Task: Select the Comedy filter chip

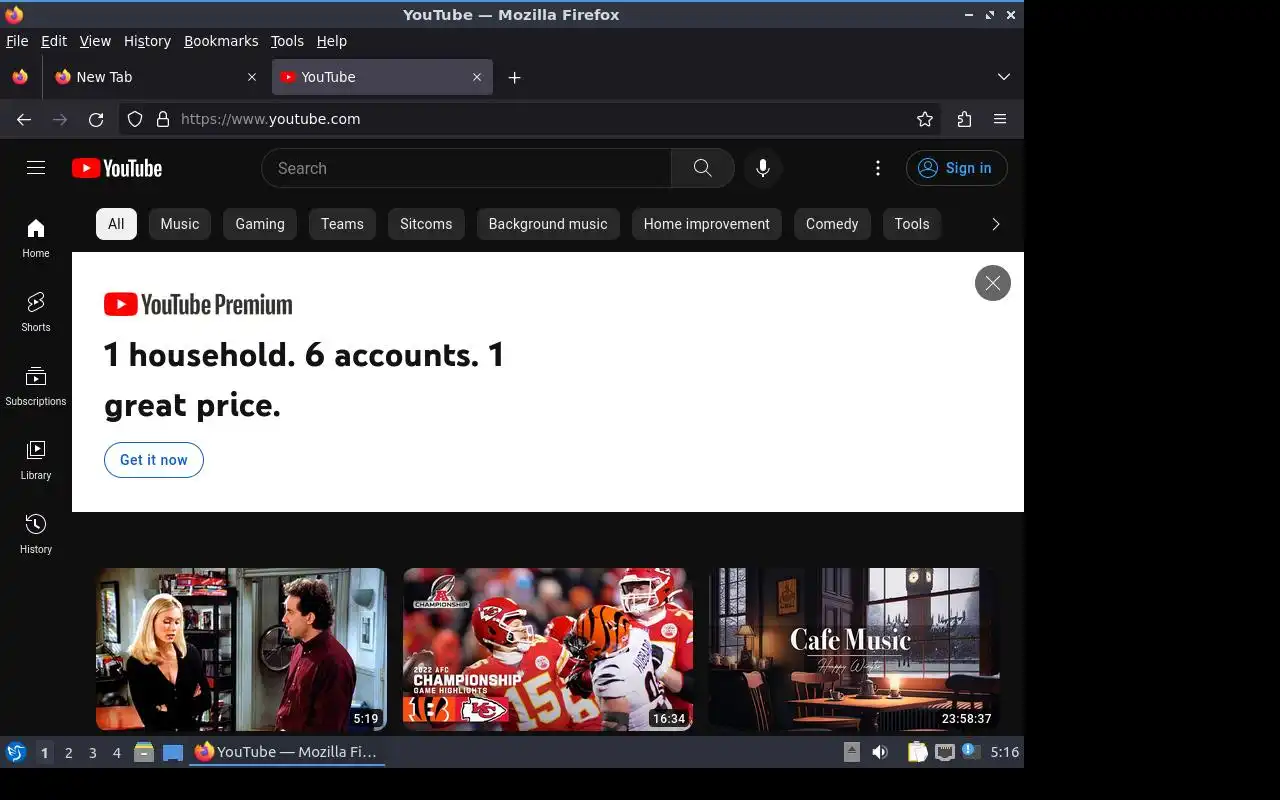Action: pyautogui.click(x=832, y=224)
